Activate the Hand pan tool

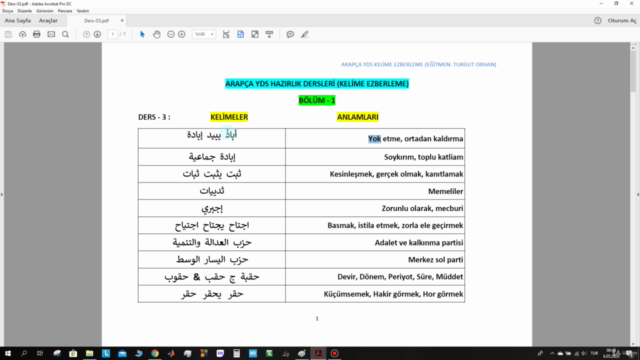(x=157, y=34)
